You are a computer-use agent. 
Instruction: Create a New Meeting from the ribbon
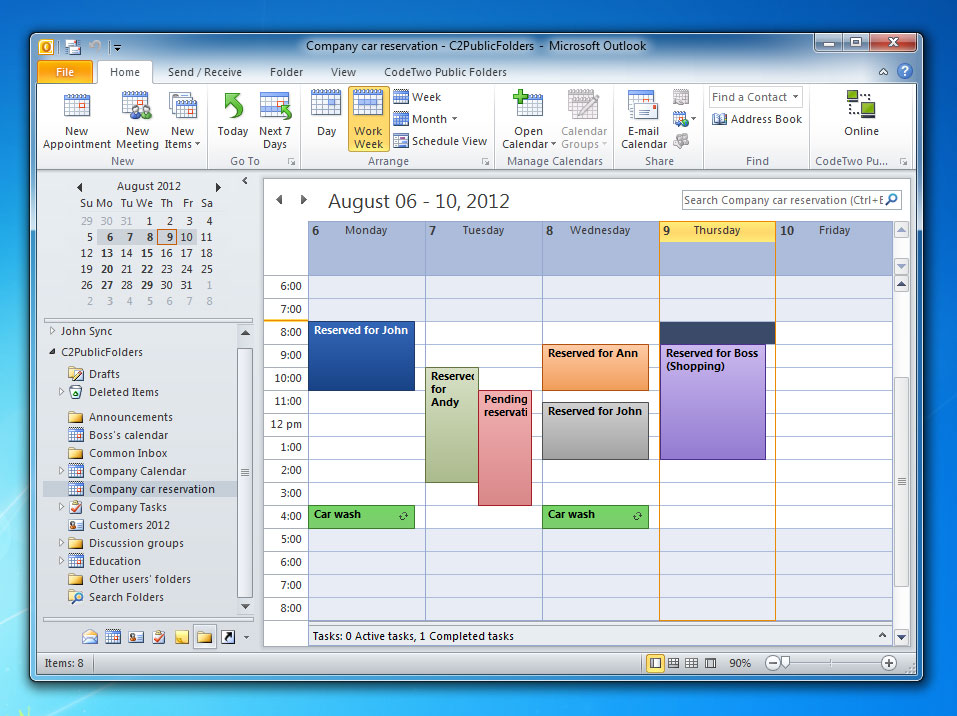pos(137,108)
